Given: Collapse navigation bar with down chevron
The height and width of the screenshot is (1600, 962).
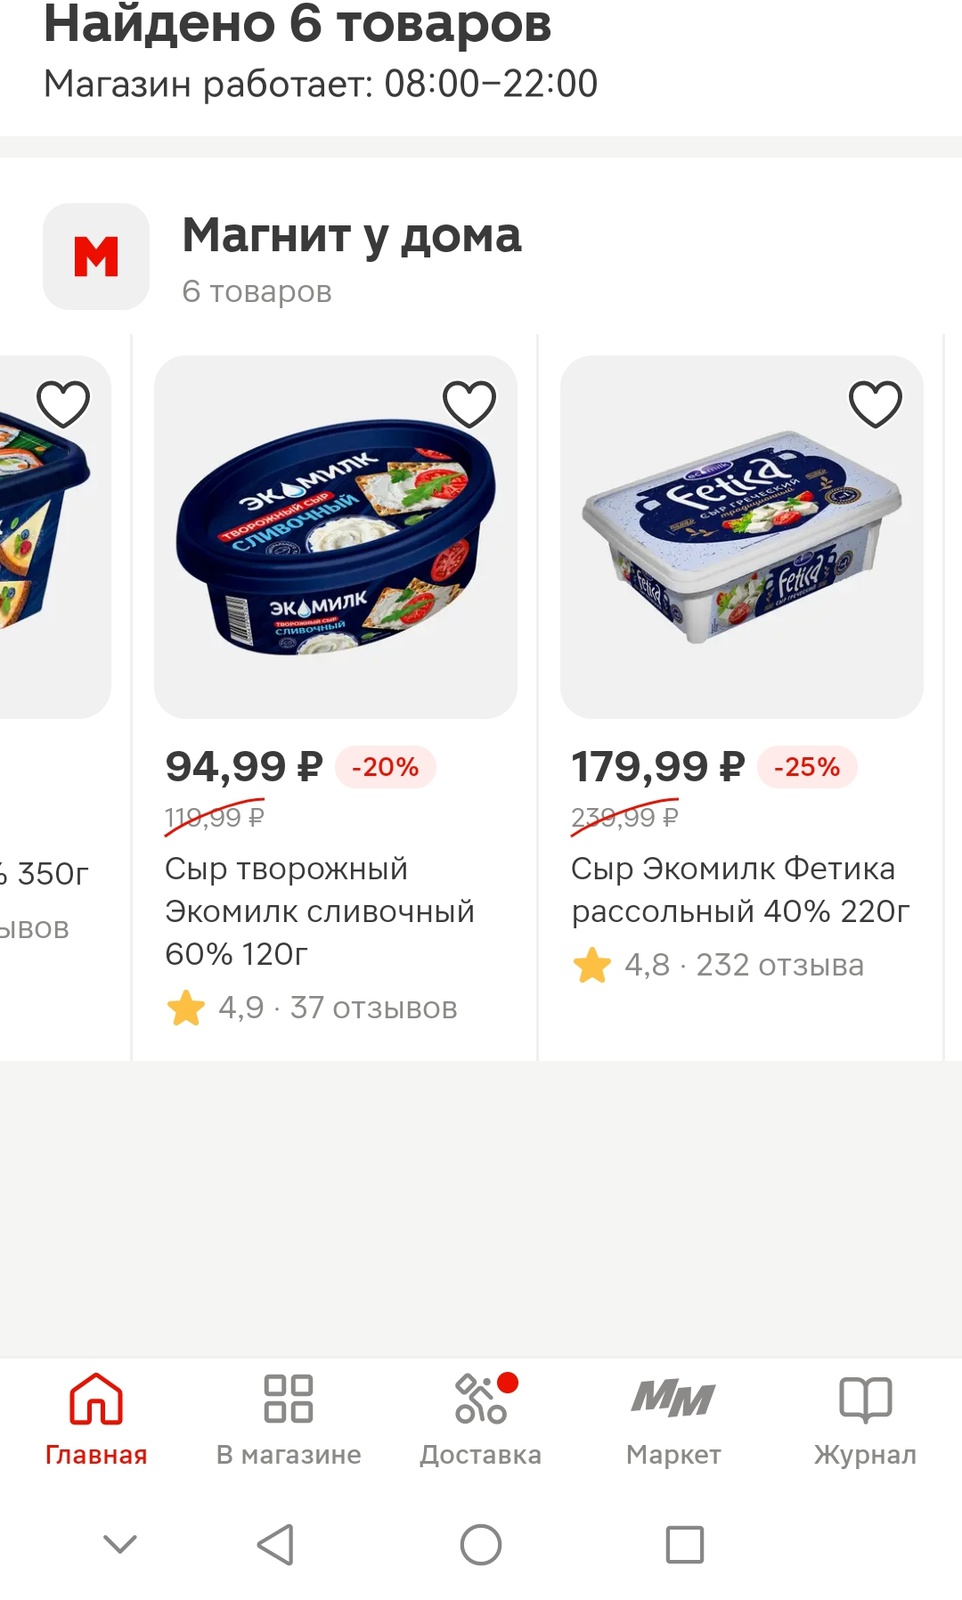Looking at the screenshot, I should coord(120,1544).
